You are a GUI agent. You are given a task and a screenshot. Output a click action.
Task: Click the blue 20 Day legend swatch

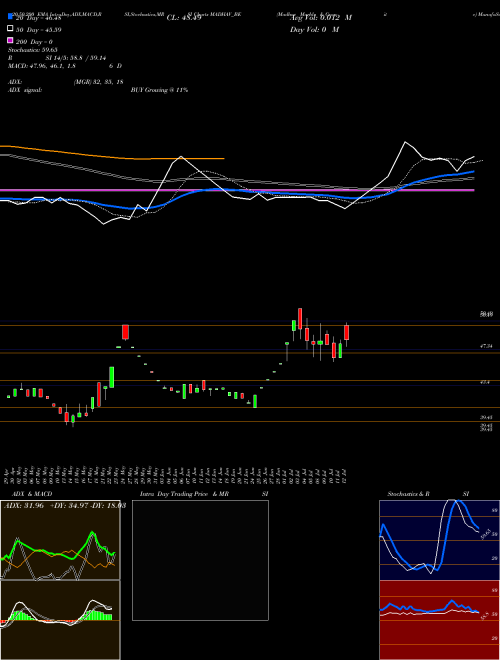[x=10, y=16]
